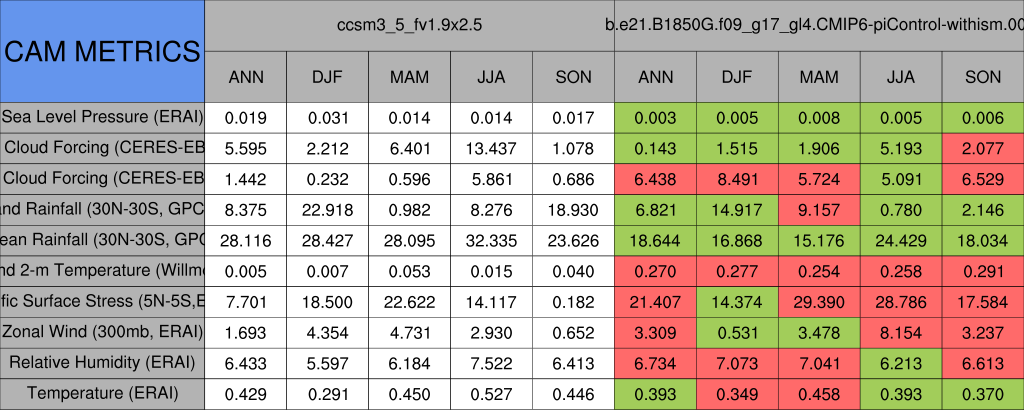Viewport: 1024px width, 410px height.
Task: Select the 2-m Temperature (Willmott) row label
Action: [x=102, y=271]
